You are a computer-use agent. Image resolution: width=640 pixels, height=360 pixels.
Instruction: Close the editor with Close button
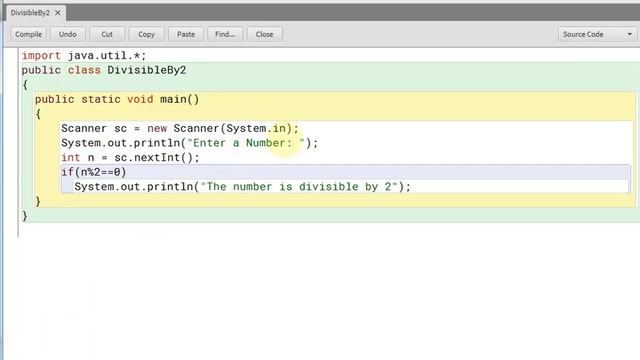264,34
